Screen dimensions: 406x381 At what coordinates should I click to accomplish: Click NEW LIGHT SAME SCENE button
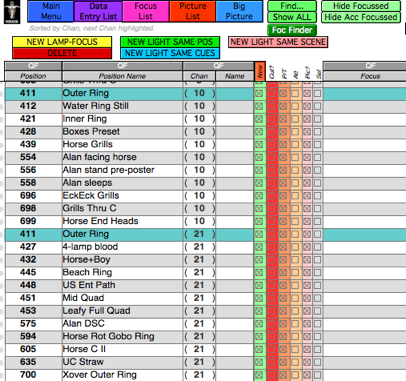278,42
